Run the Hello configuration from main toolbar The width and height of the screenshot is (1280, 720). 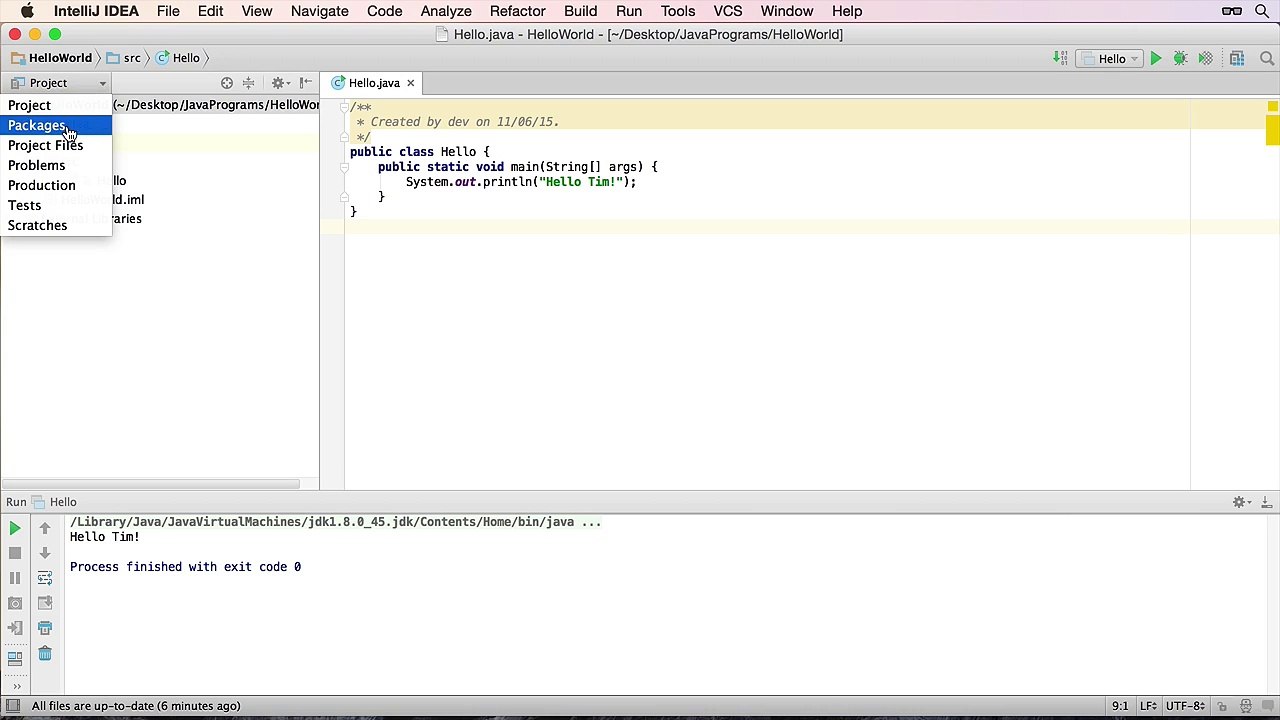1155,59
